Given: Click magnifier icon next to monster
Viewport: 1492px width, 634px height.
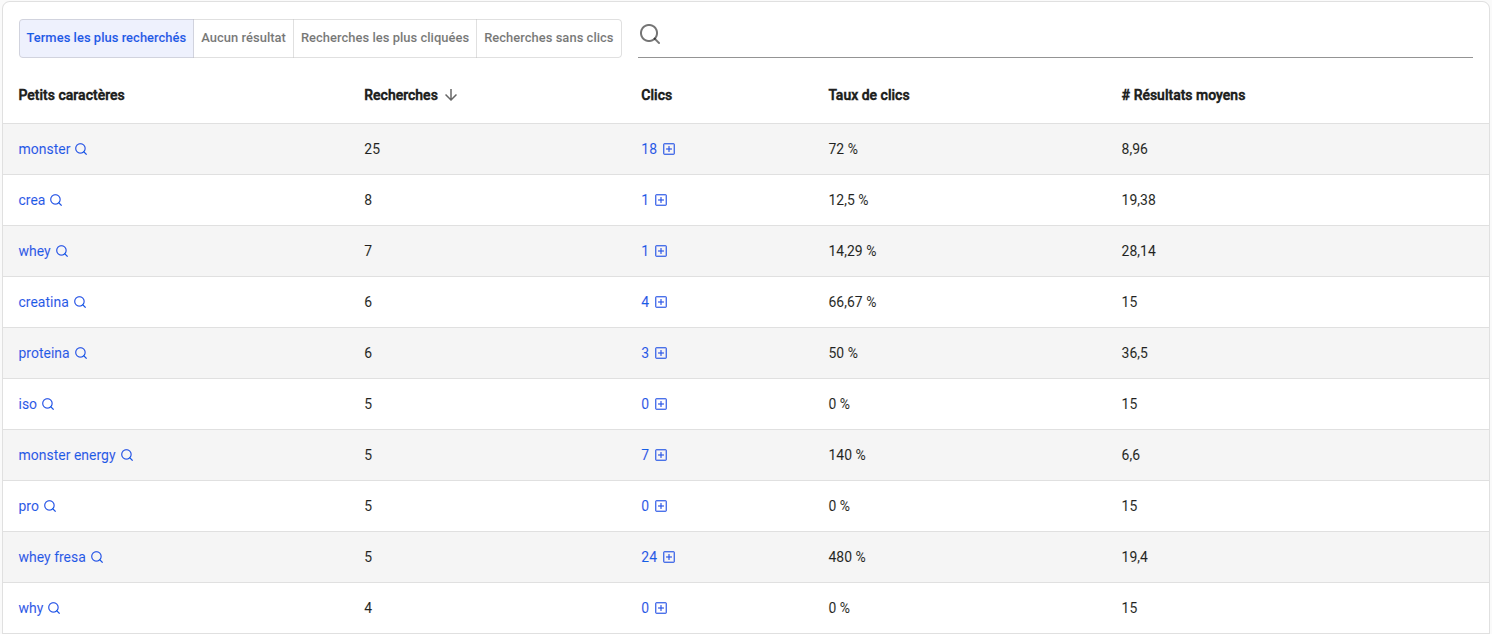Looking at the screenshot, I should pos(82,149).
